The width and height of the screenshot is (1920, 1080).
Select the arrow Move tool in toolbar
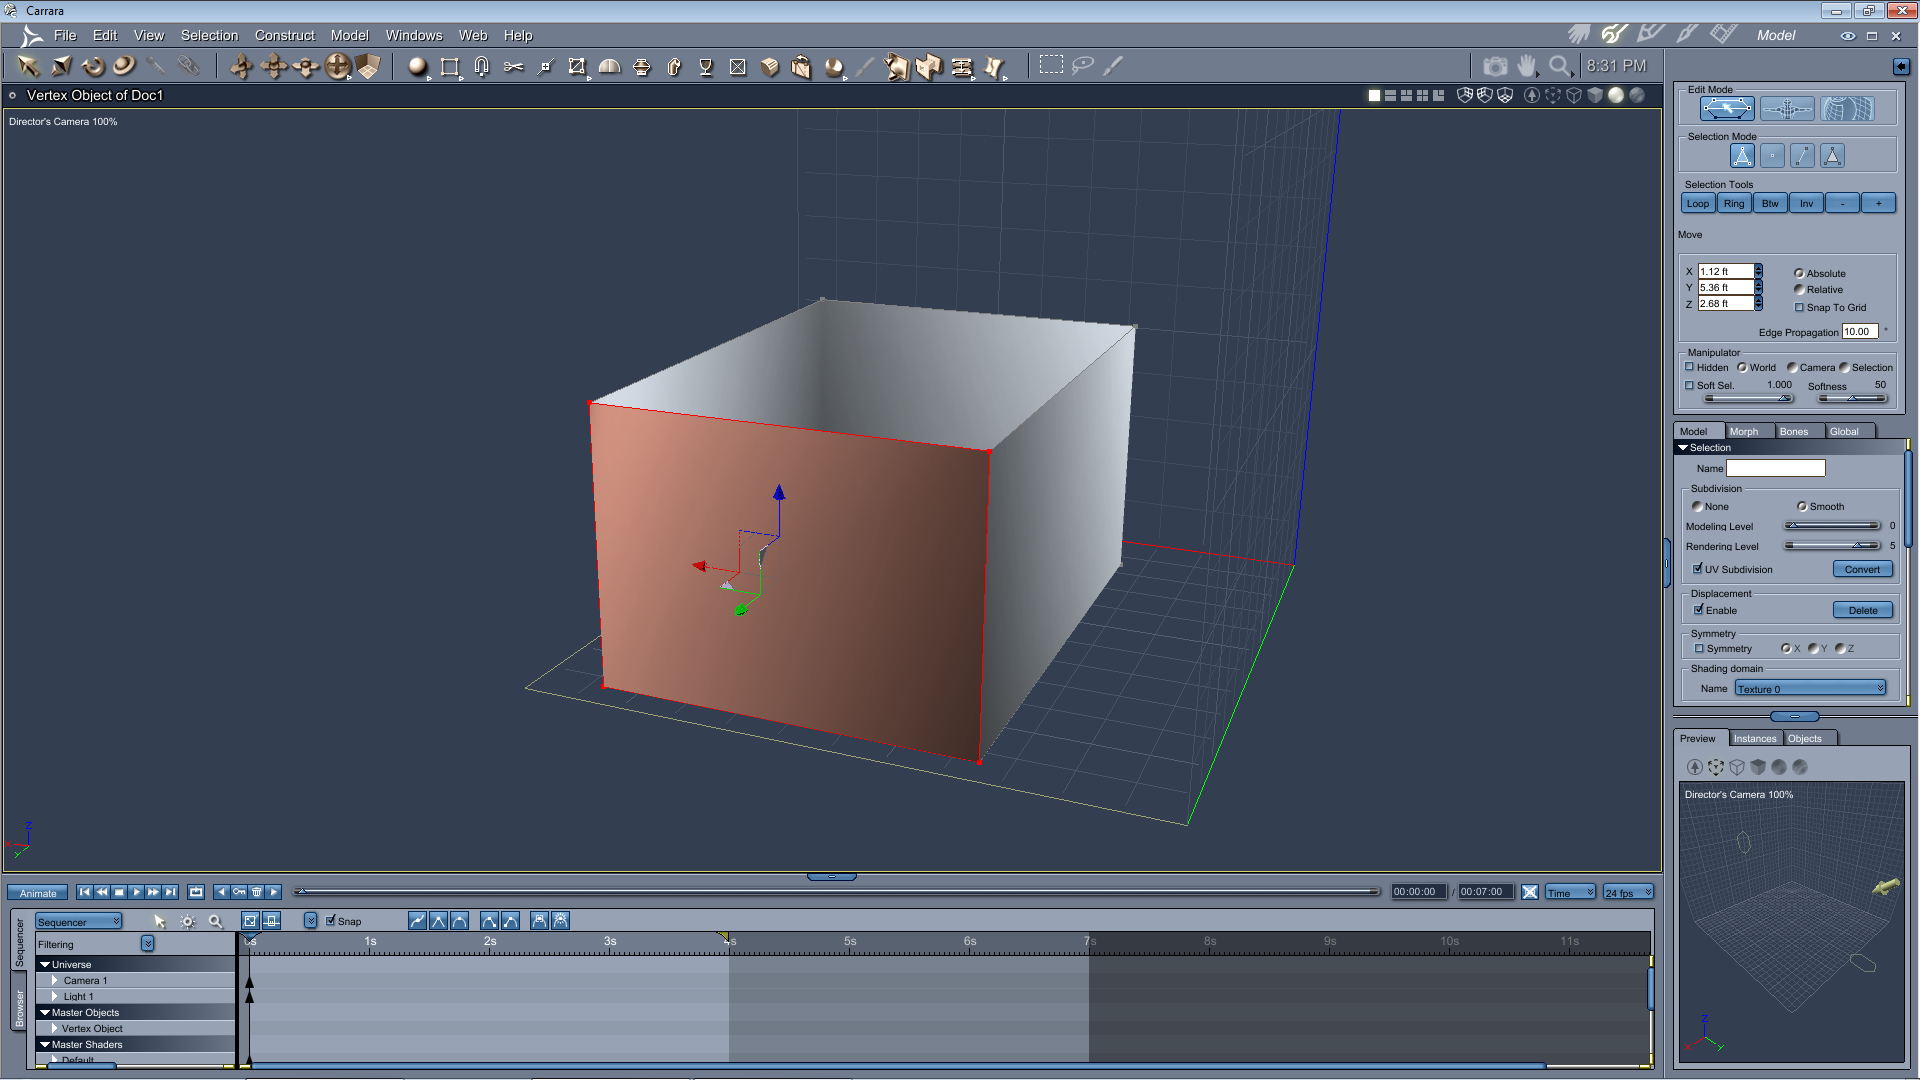[28, 66]
